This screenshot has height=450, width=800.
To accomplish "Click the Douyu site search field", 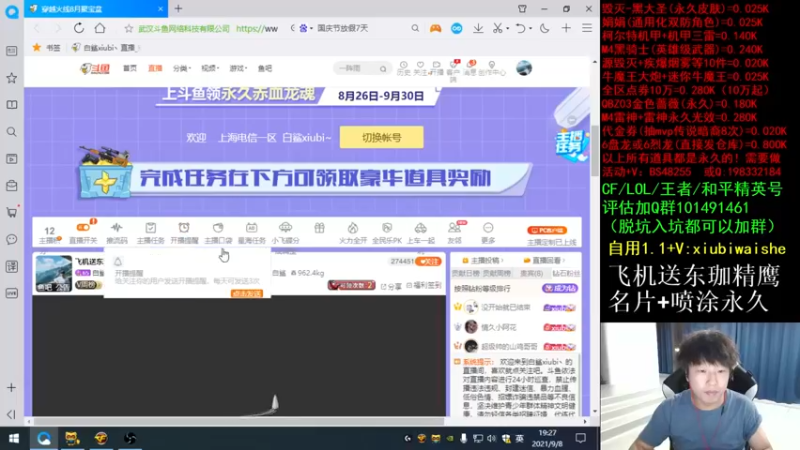I will click(360, 68).
